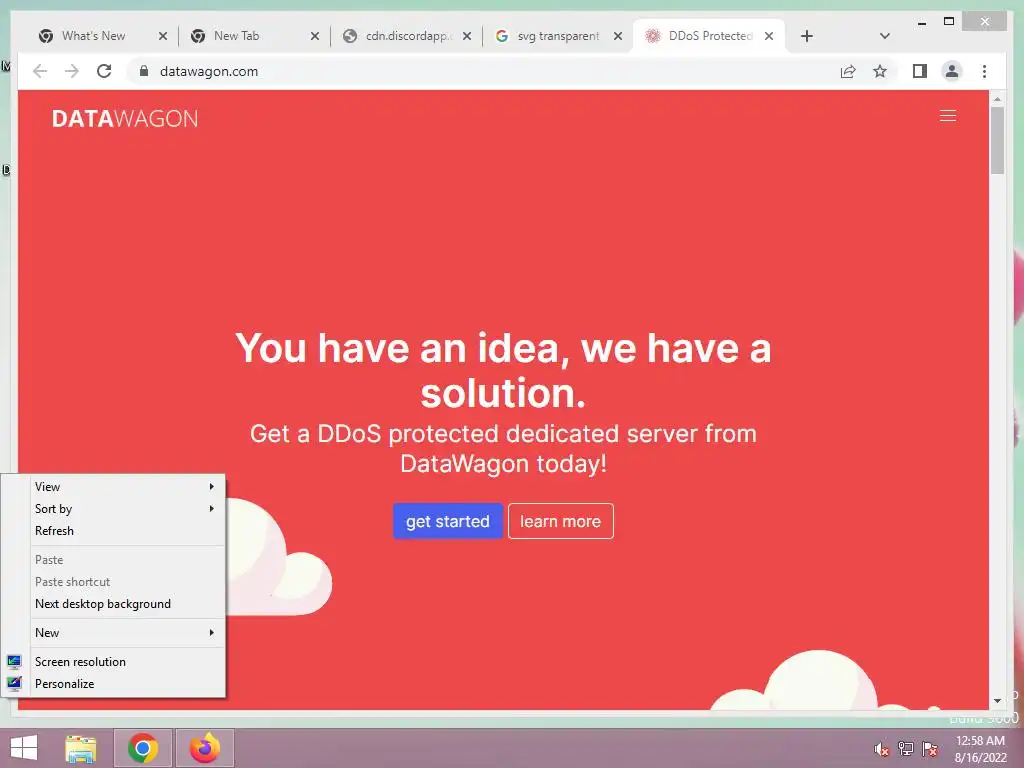Click the Chrome taskbar icon
Image resolution: width=1024 pixels, height=768 pixels.
click(143, 748)
